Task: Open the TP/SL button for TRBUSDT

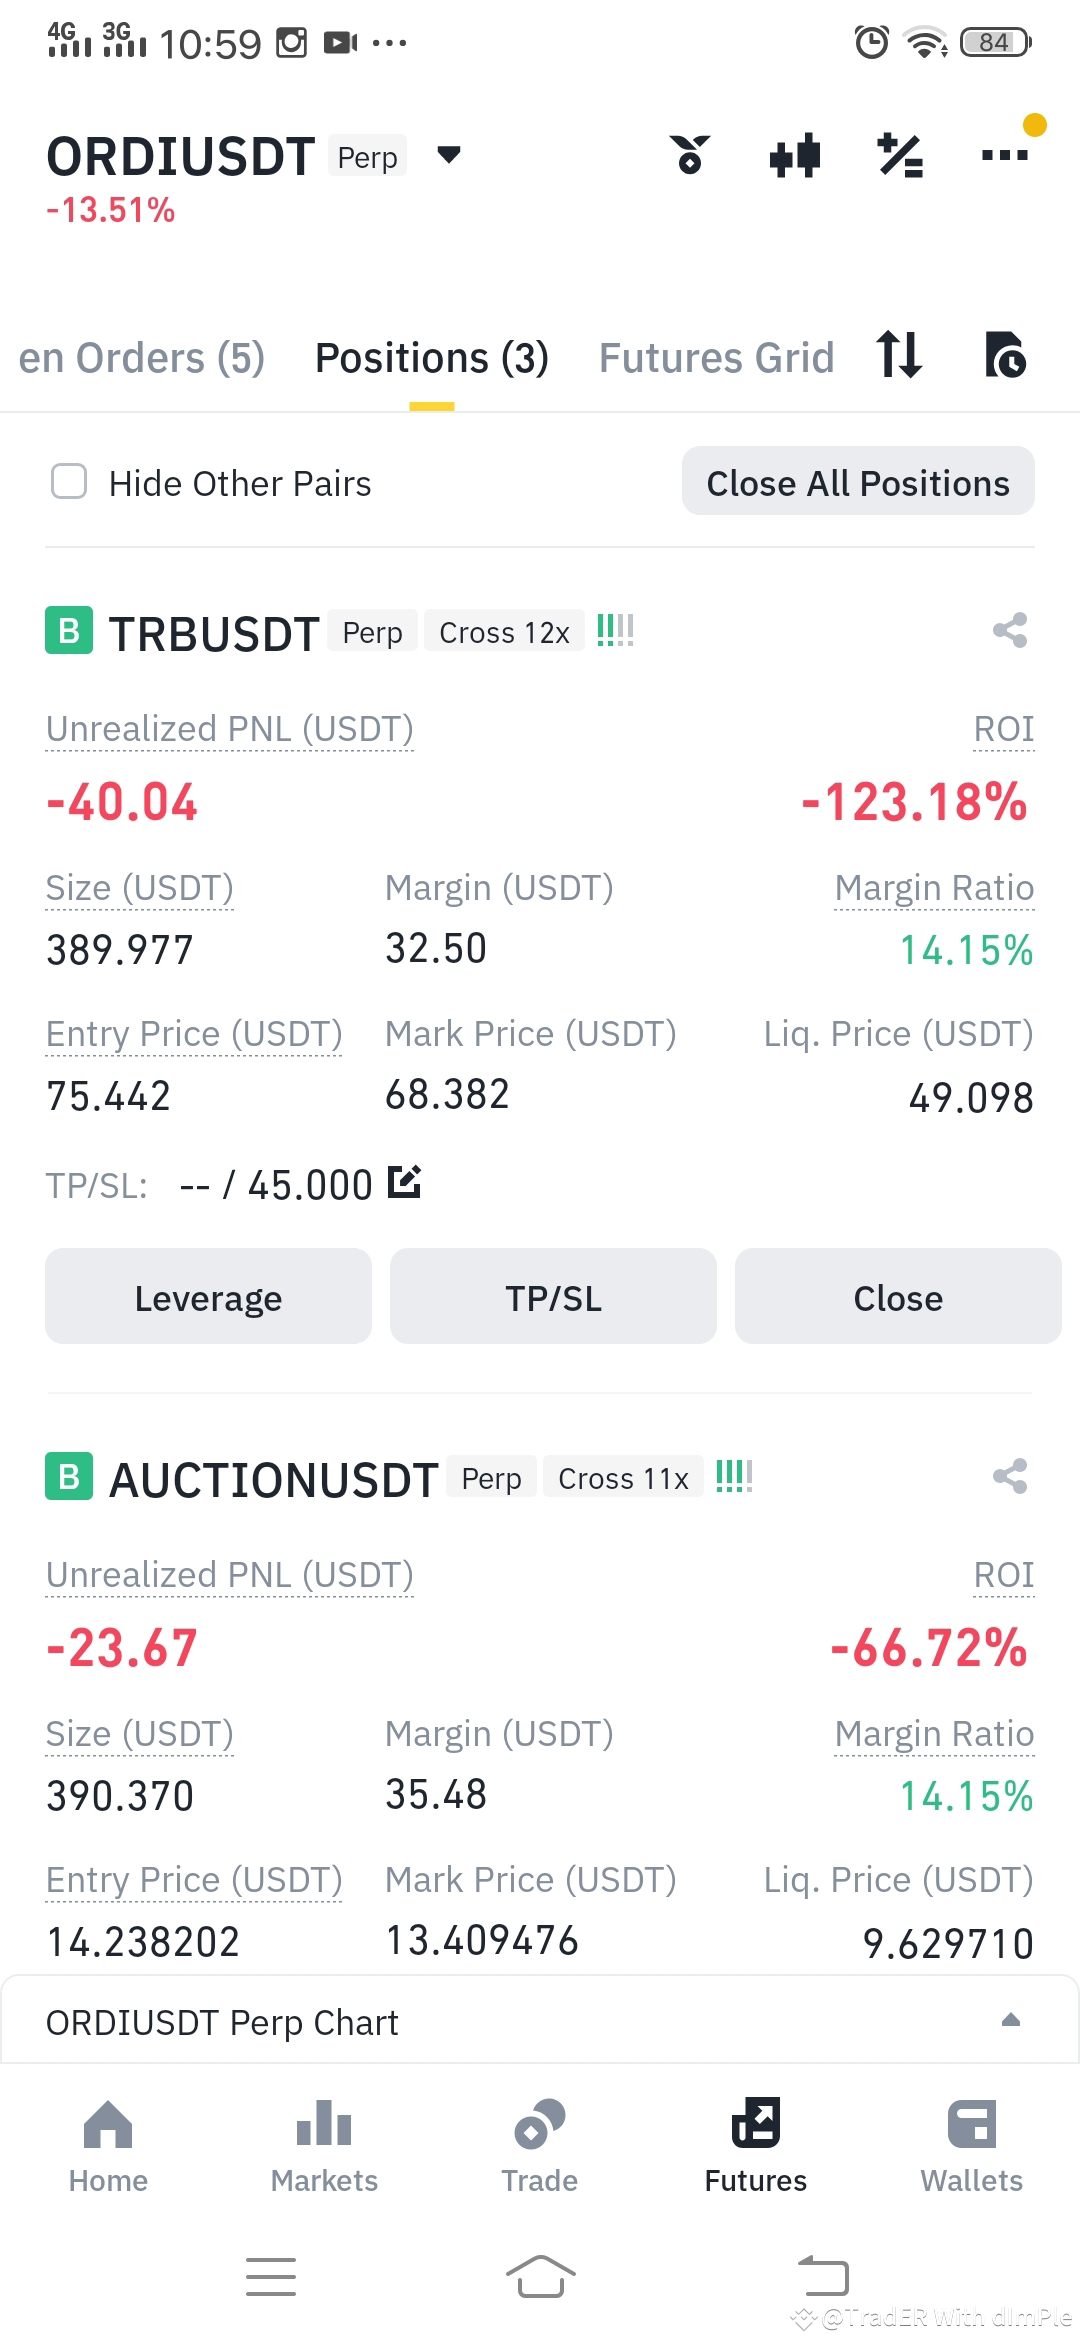Action: [x=553, y=1297]
